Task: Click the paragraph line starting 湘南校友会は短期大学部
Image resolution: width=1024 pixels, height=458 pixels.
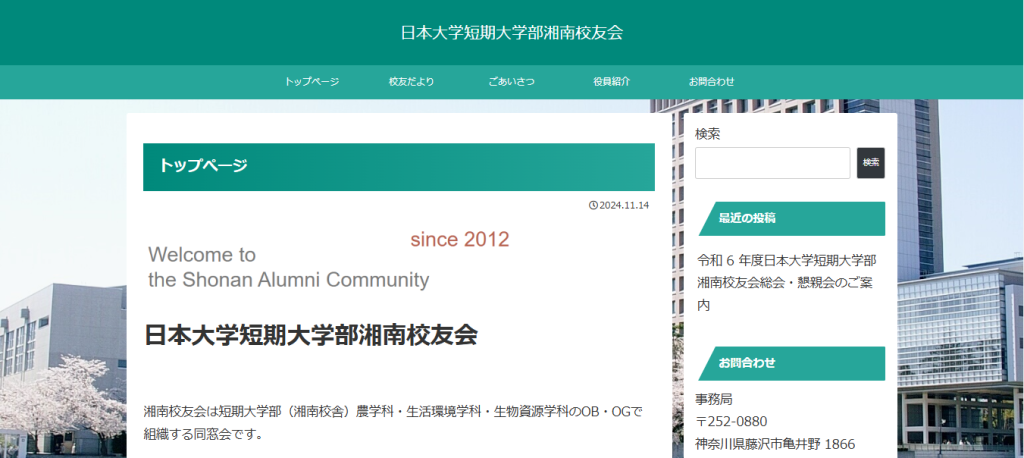Action: 393,412
